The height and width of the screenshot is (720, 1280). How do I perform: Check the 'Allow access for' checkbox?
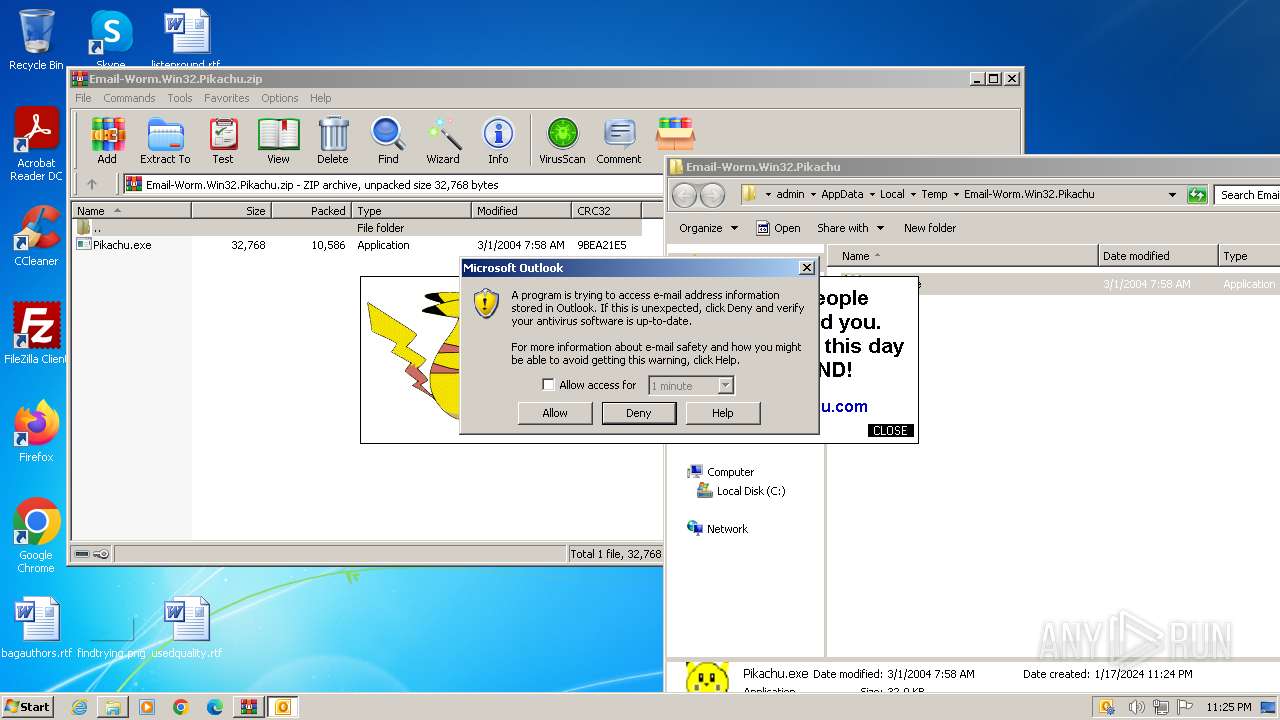coord(548,385)
